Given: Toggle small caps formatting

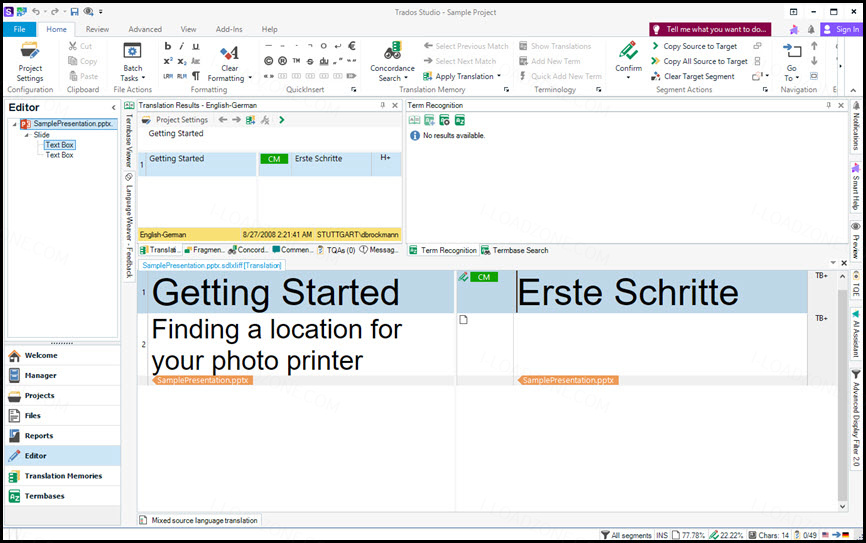Looking at the screenshot, I should [196, 61].
